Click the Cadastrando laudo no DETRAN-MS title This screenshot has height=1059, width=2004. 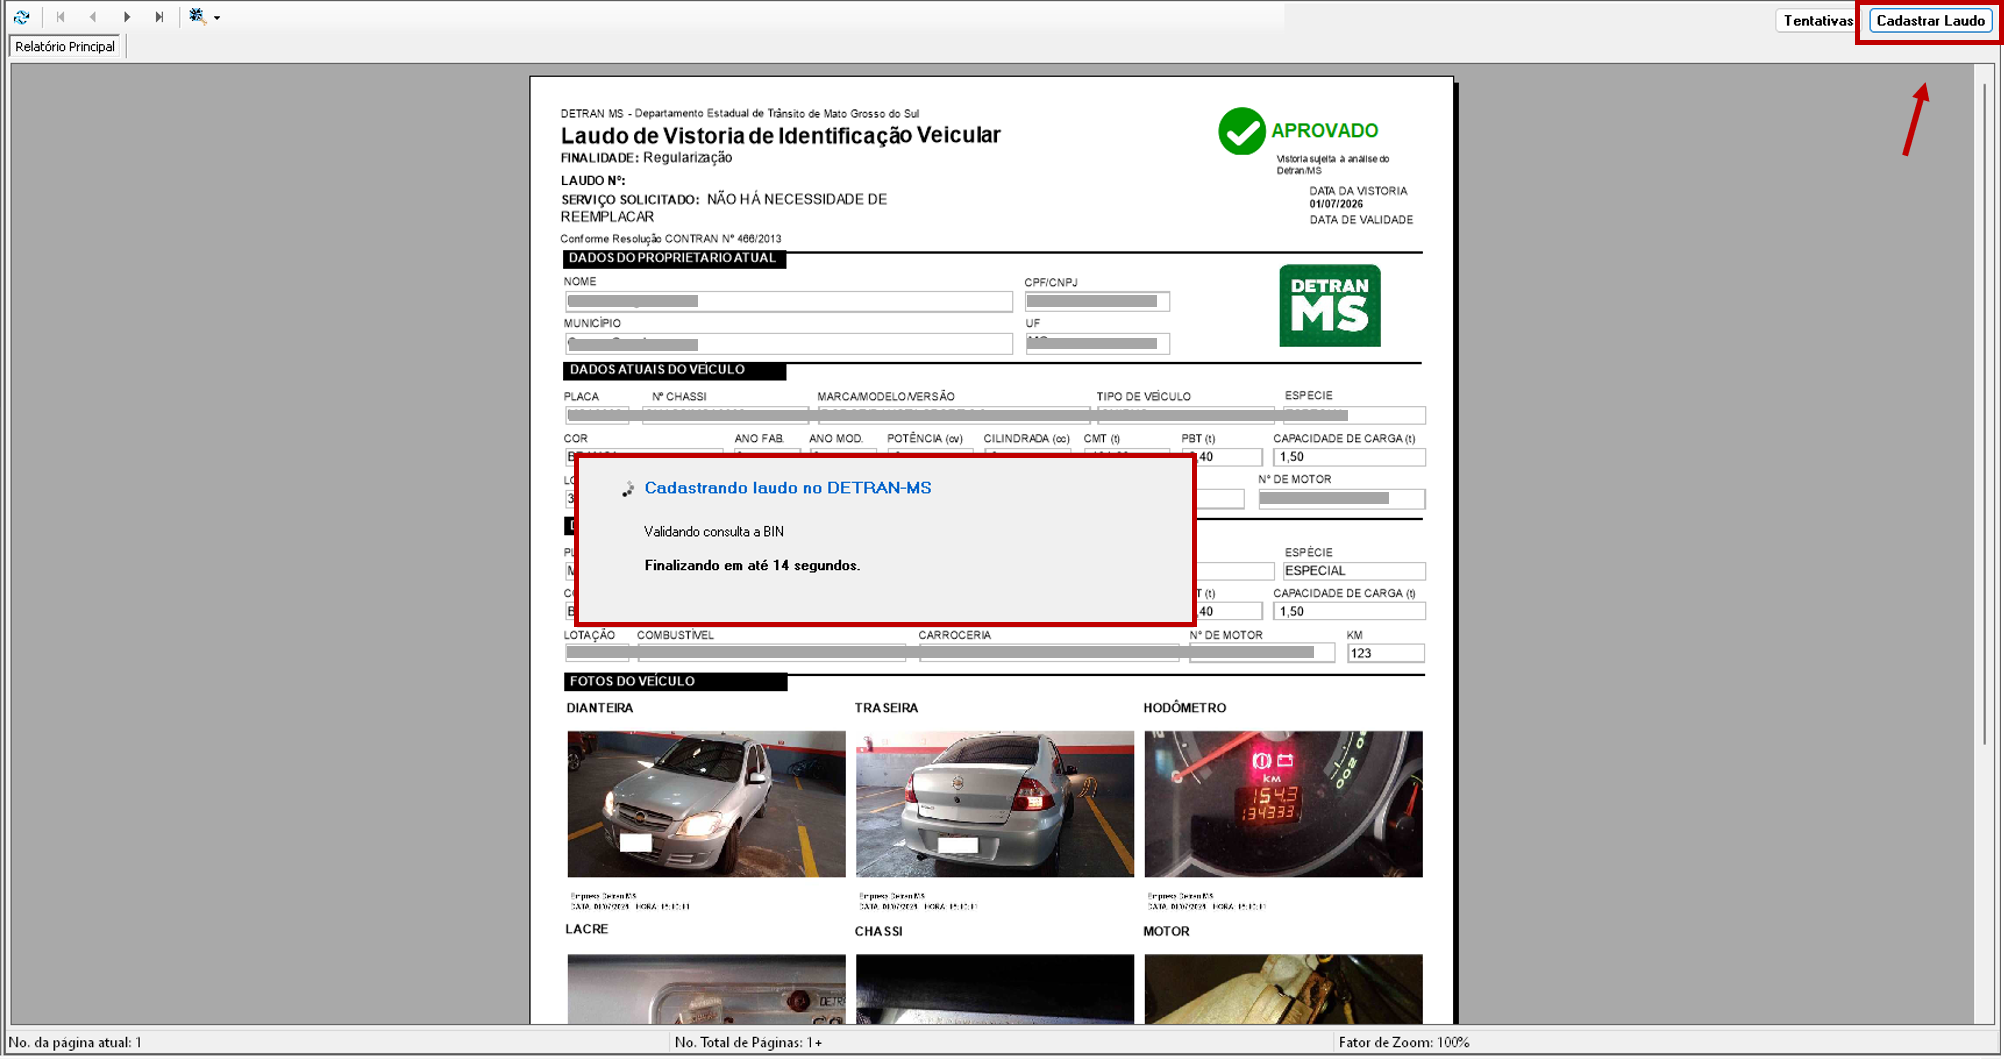click(x=787, y=488)
